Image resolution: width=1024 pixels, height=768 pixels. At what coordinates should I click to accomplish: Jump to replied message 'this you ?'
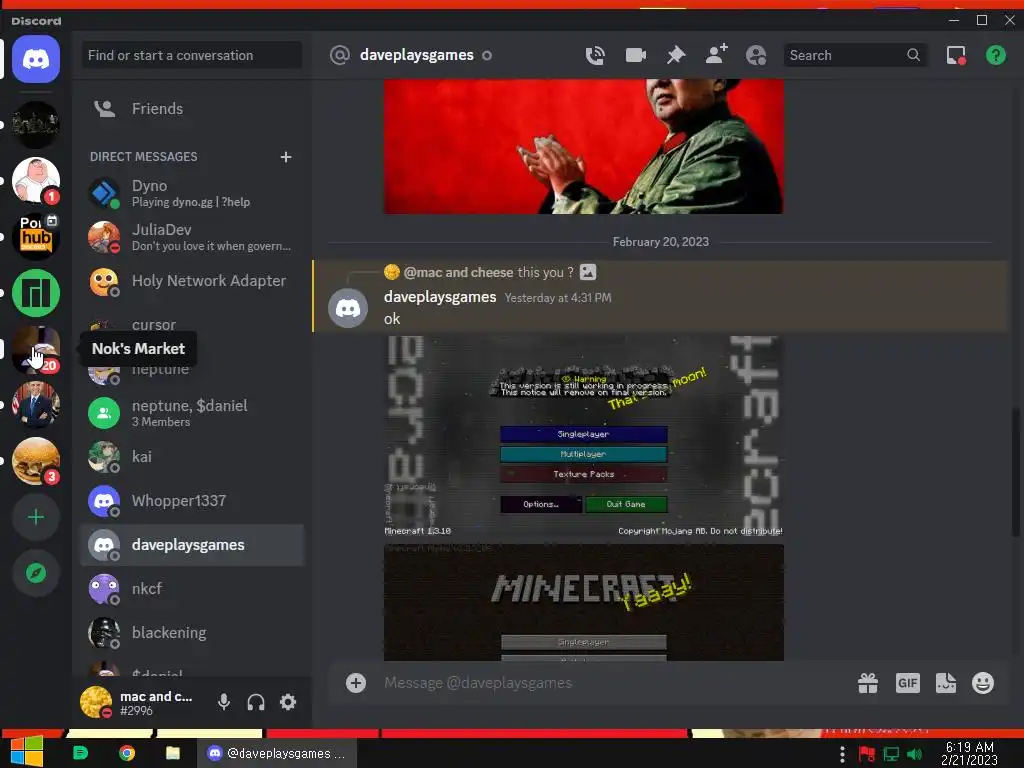click(545, 272)
